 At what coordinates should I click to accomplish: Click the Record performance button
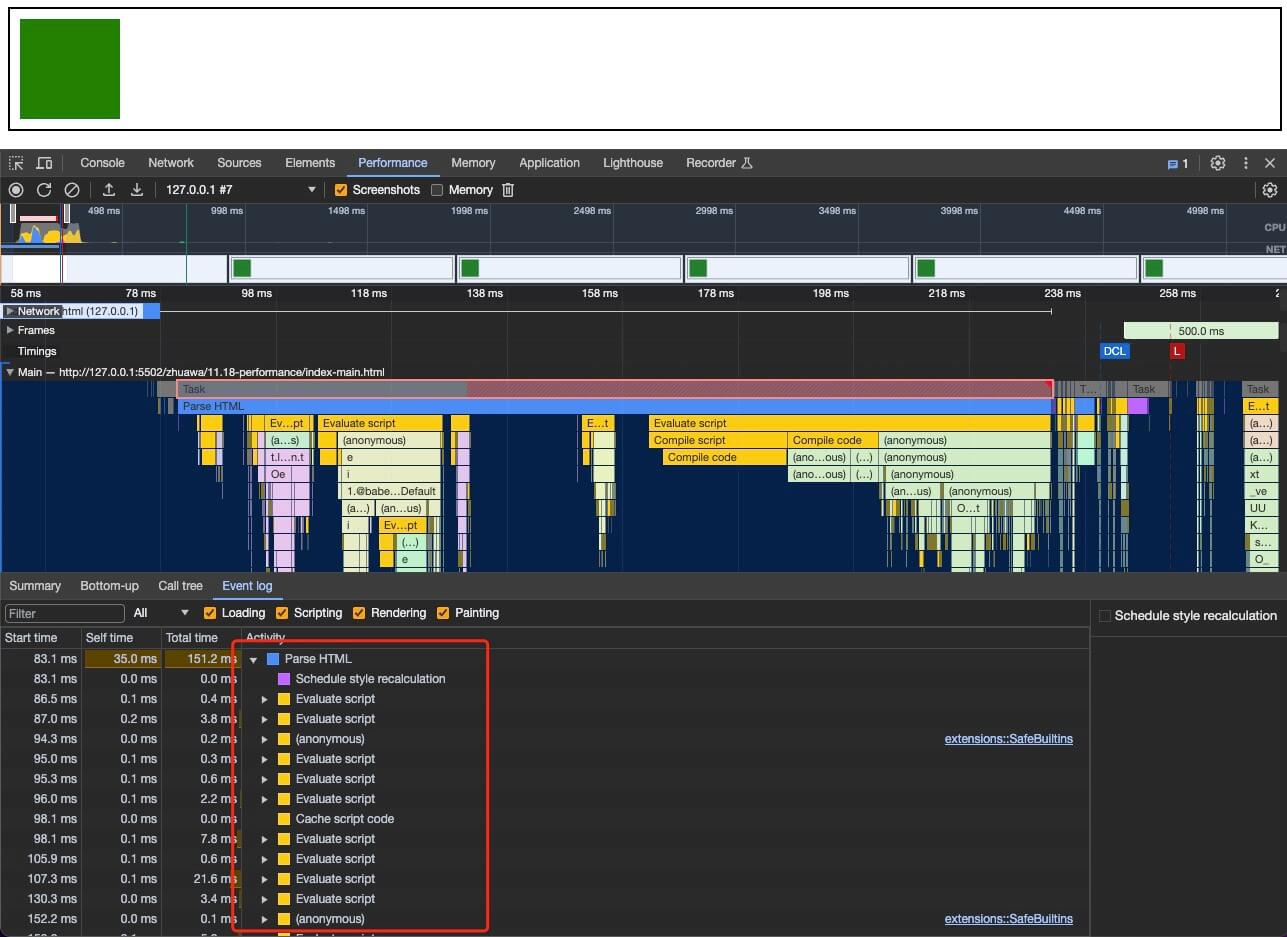pos(16,190)
